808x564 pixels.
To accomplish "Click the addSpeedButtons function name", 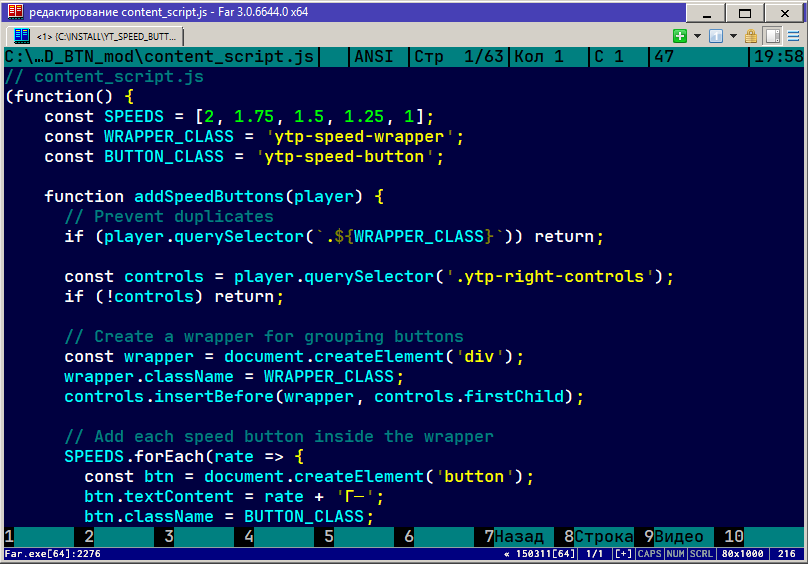I will coord(209,196).
